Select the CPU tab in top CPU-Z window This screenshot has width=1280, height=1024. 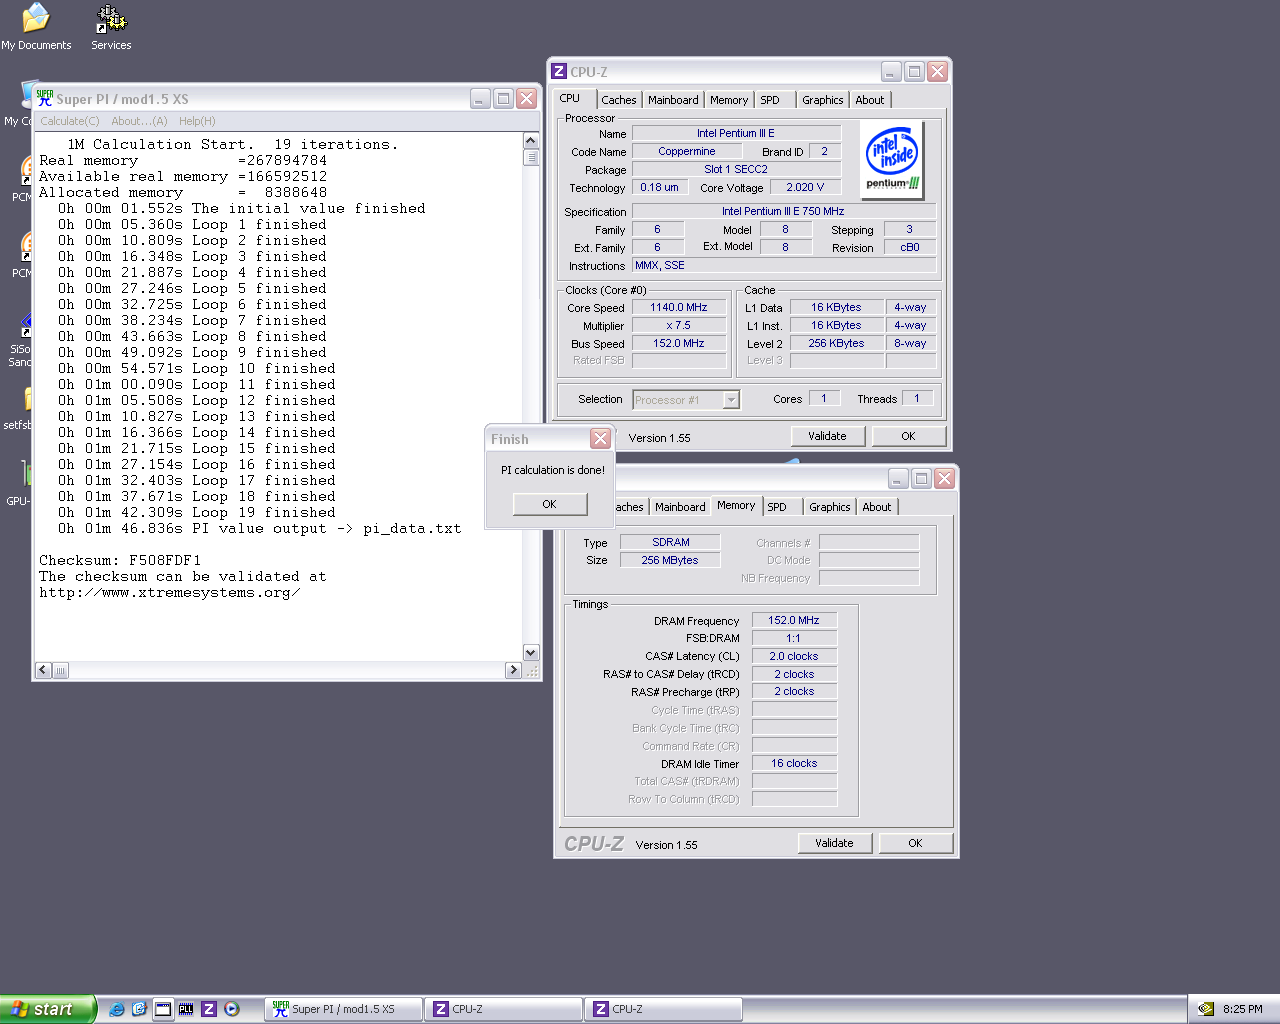(x=570, y=98)
